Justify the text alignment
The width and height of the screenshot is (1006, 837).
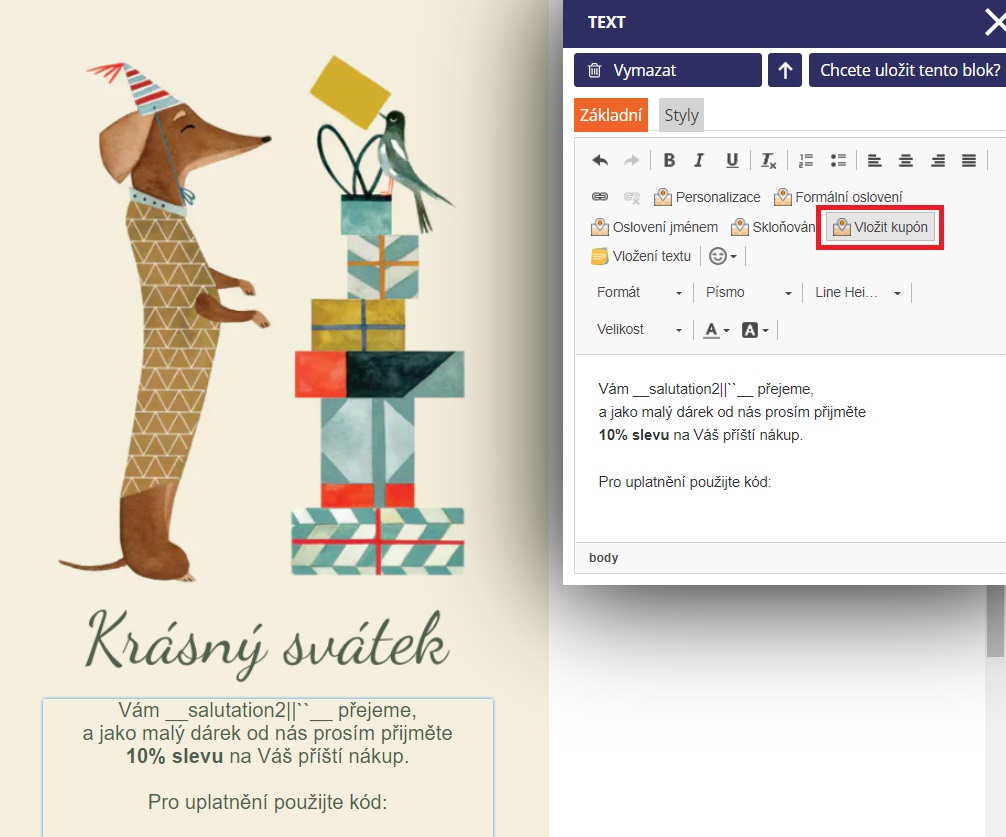[x=968, y=160]
